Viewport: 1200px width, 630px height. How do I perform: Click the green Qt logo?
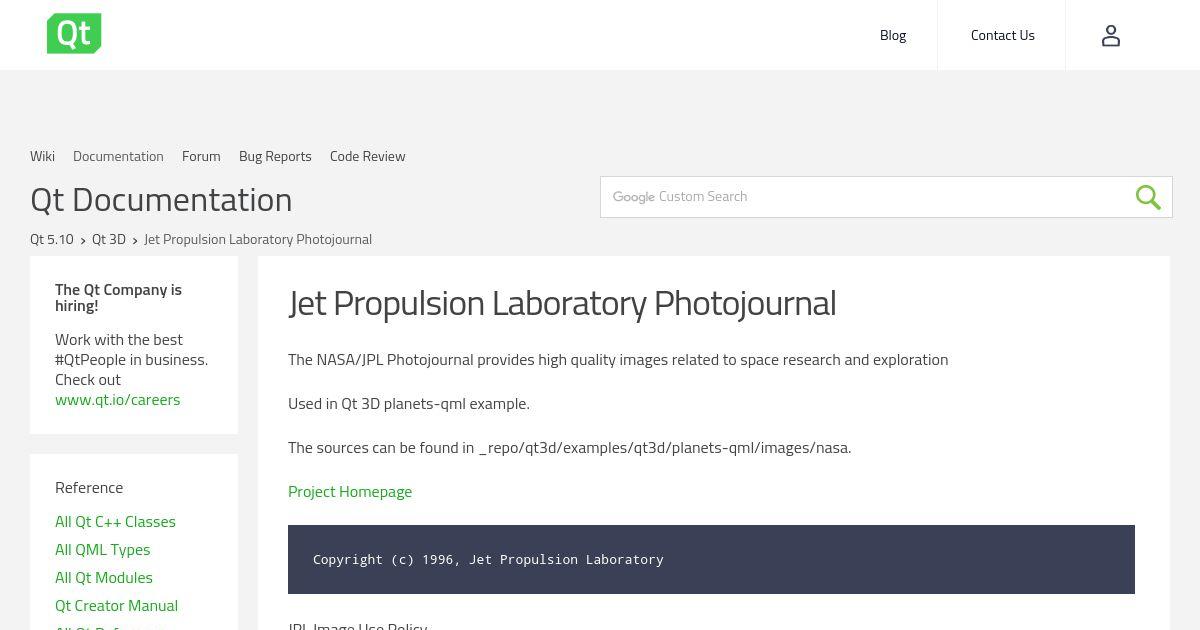tap(74, 34)
